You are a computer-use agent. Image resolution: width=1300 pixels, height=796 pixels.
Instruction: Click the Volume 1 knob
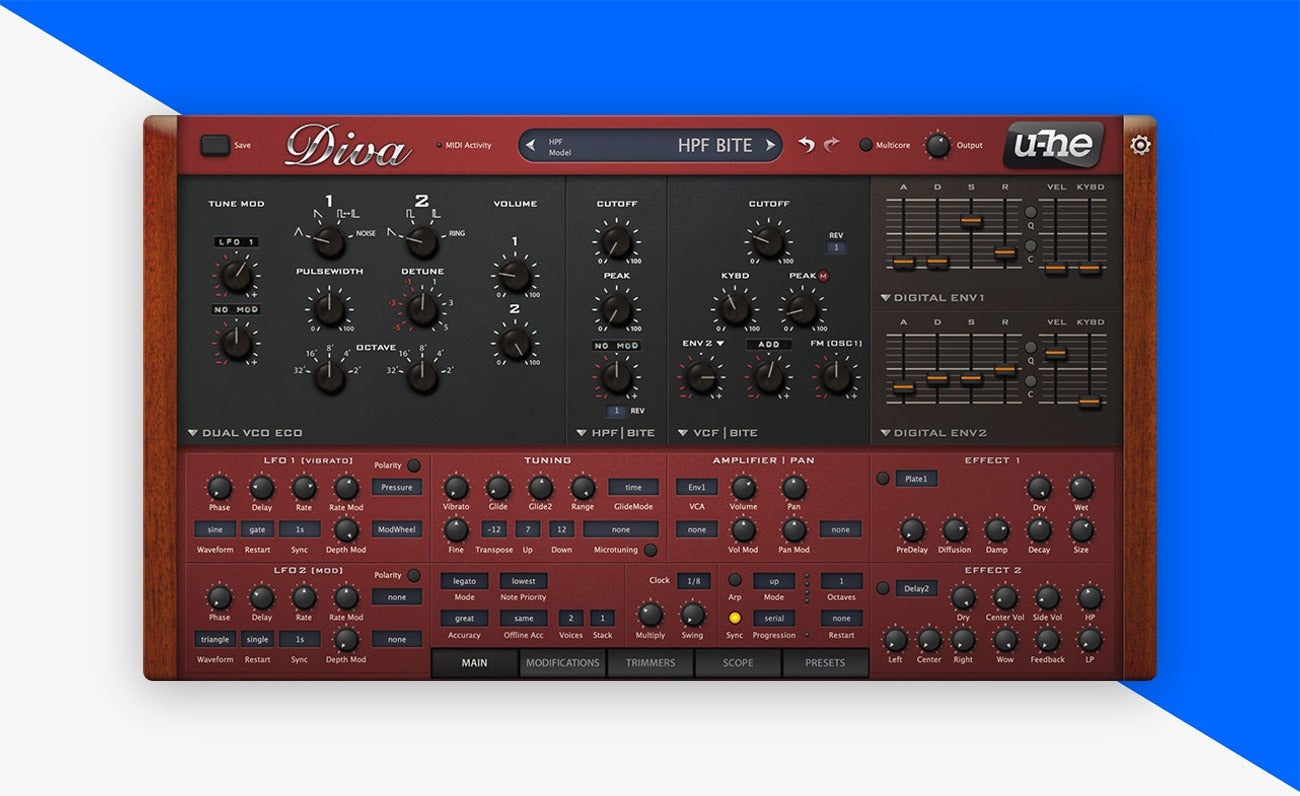[515, 275]
